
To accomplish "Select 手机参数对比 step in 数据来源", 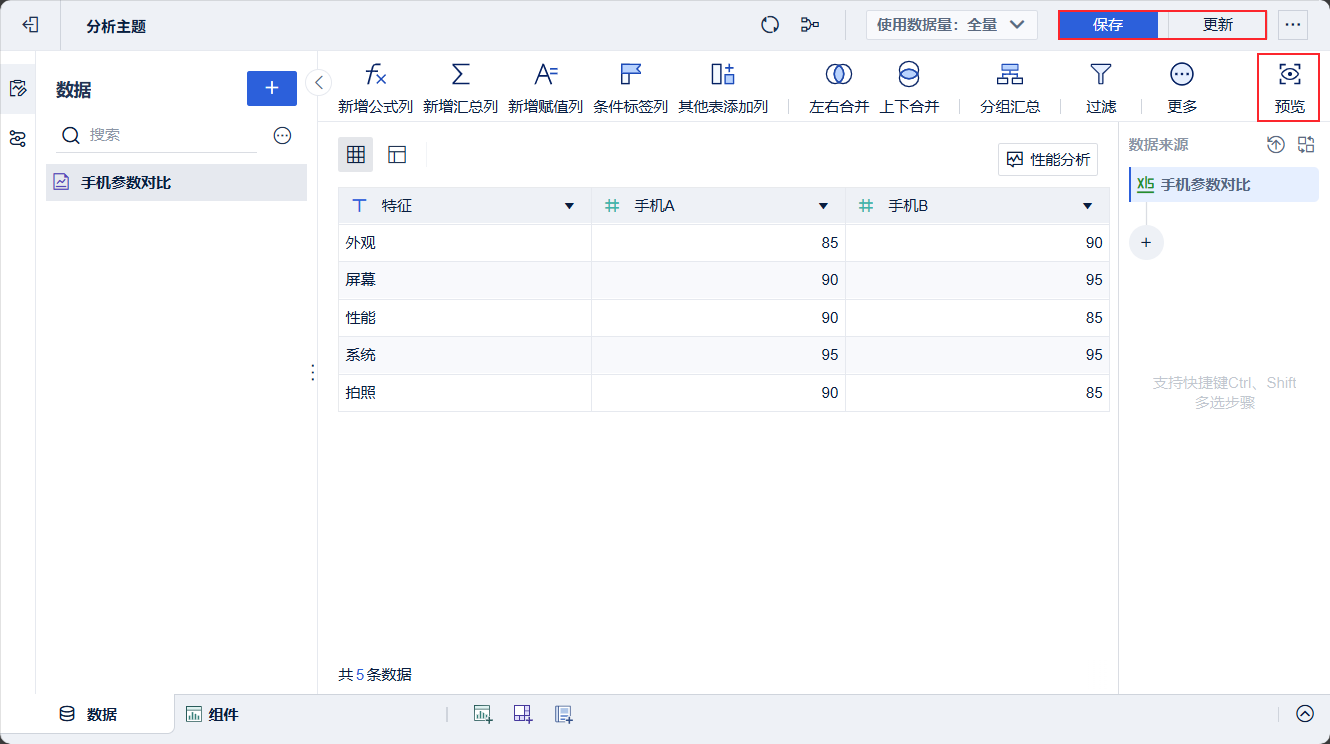I will click(x=1224, y=185).
